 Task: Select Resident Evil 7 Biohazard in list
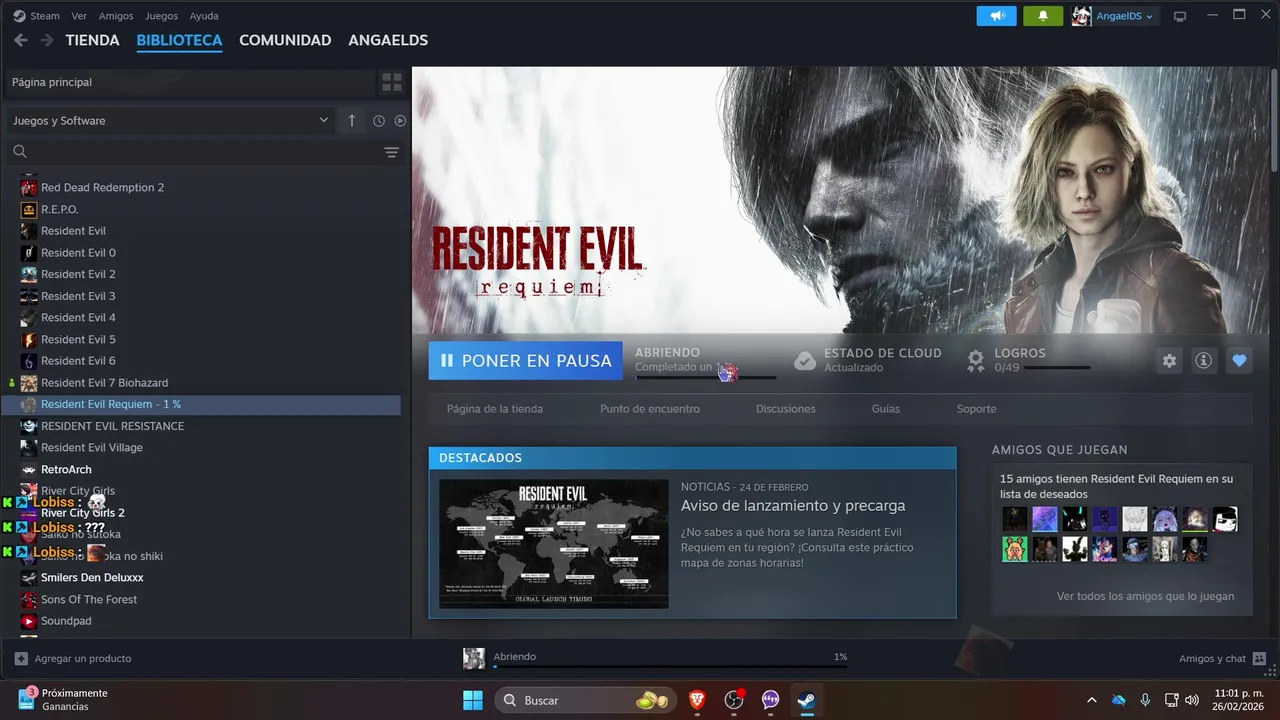pyautogui.click(x=104, y=383)
